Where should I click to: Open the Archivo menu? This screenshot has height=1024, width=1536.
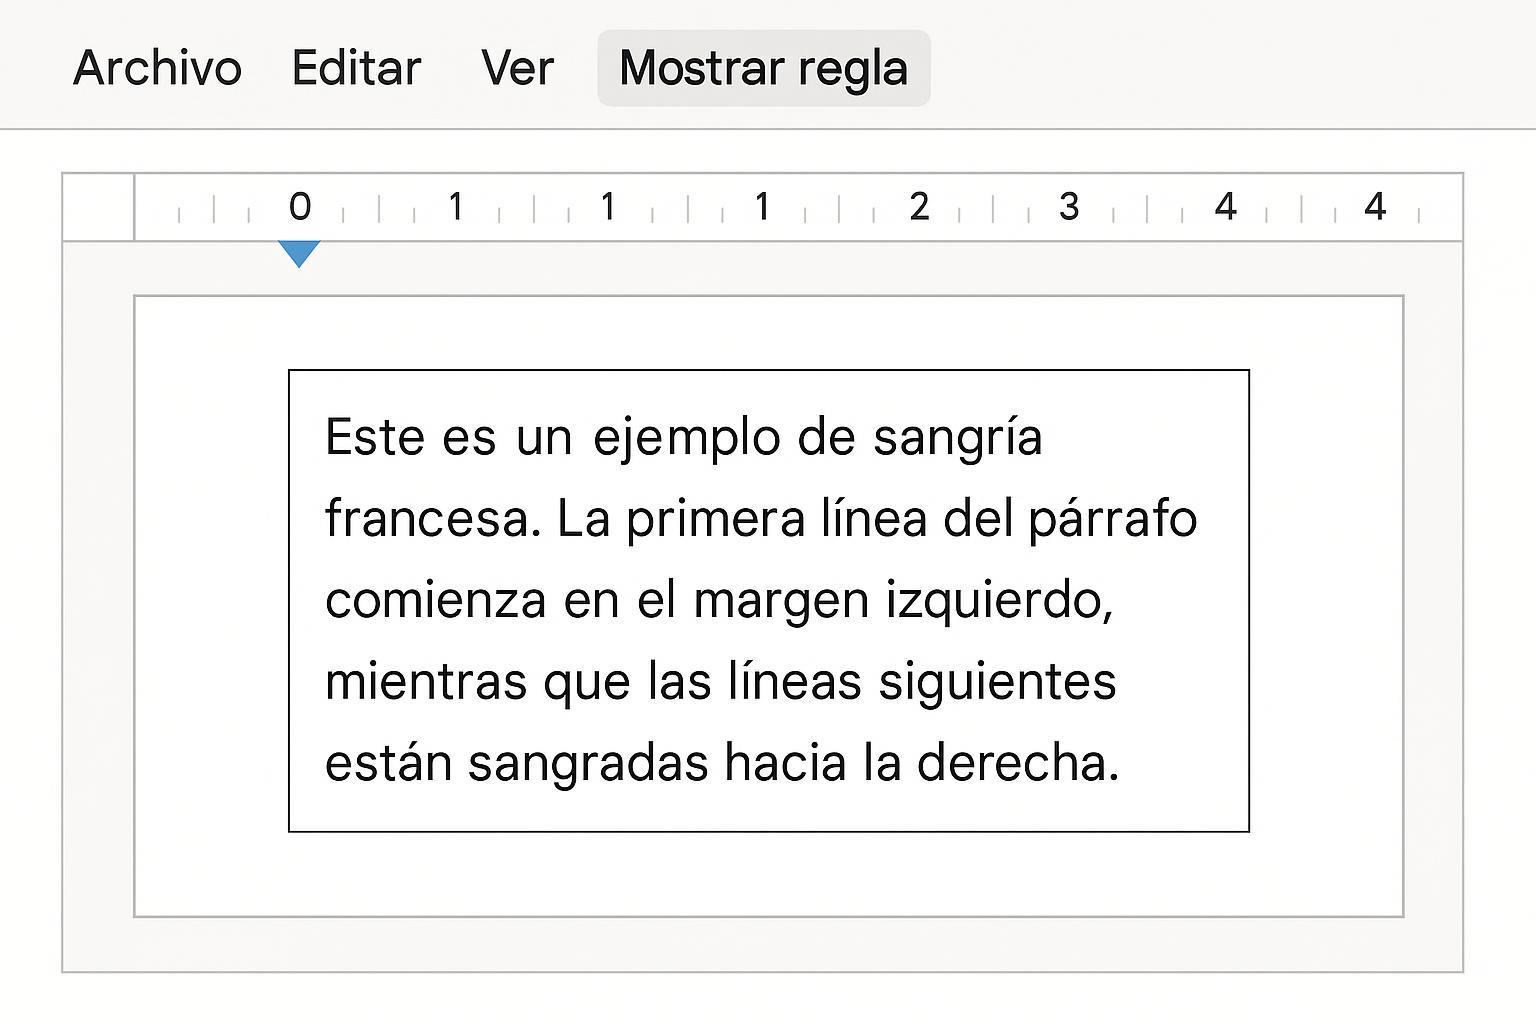[157, 68]
